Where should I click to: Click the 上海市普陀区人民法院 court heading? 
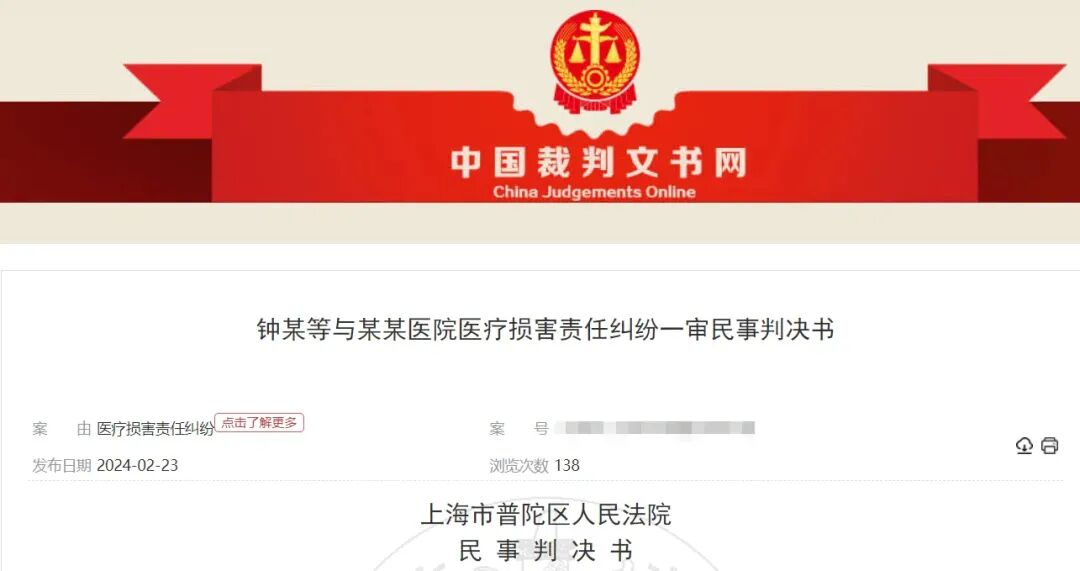point(546,515)
